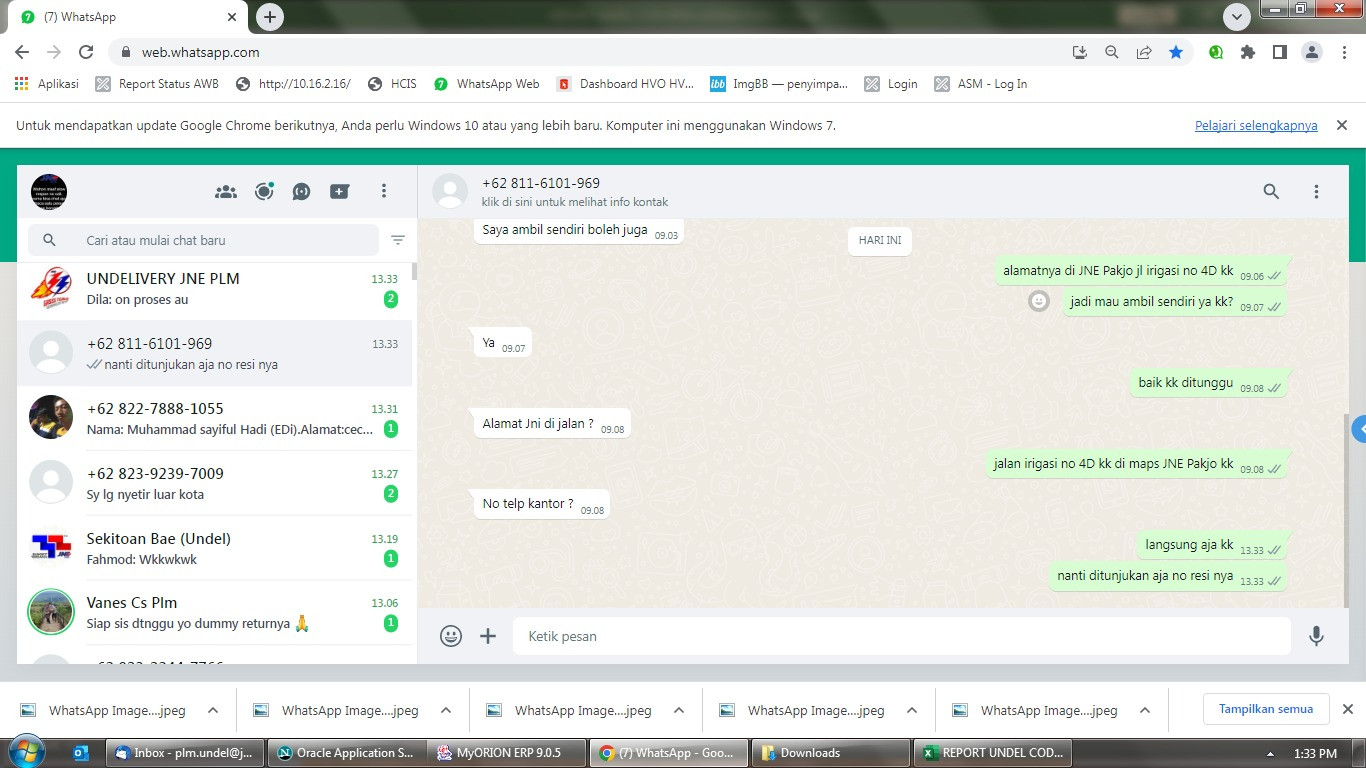1366x768 pixels.
Task: Click zoom magnifier icon in address bar
Action: (1112, 52)
